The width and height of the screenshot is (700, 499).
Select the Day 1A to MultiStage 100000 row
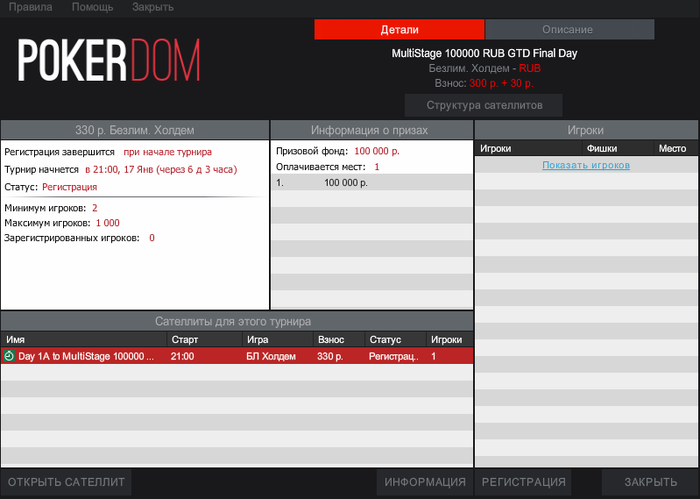pos(237,356)
